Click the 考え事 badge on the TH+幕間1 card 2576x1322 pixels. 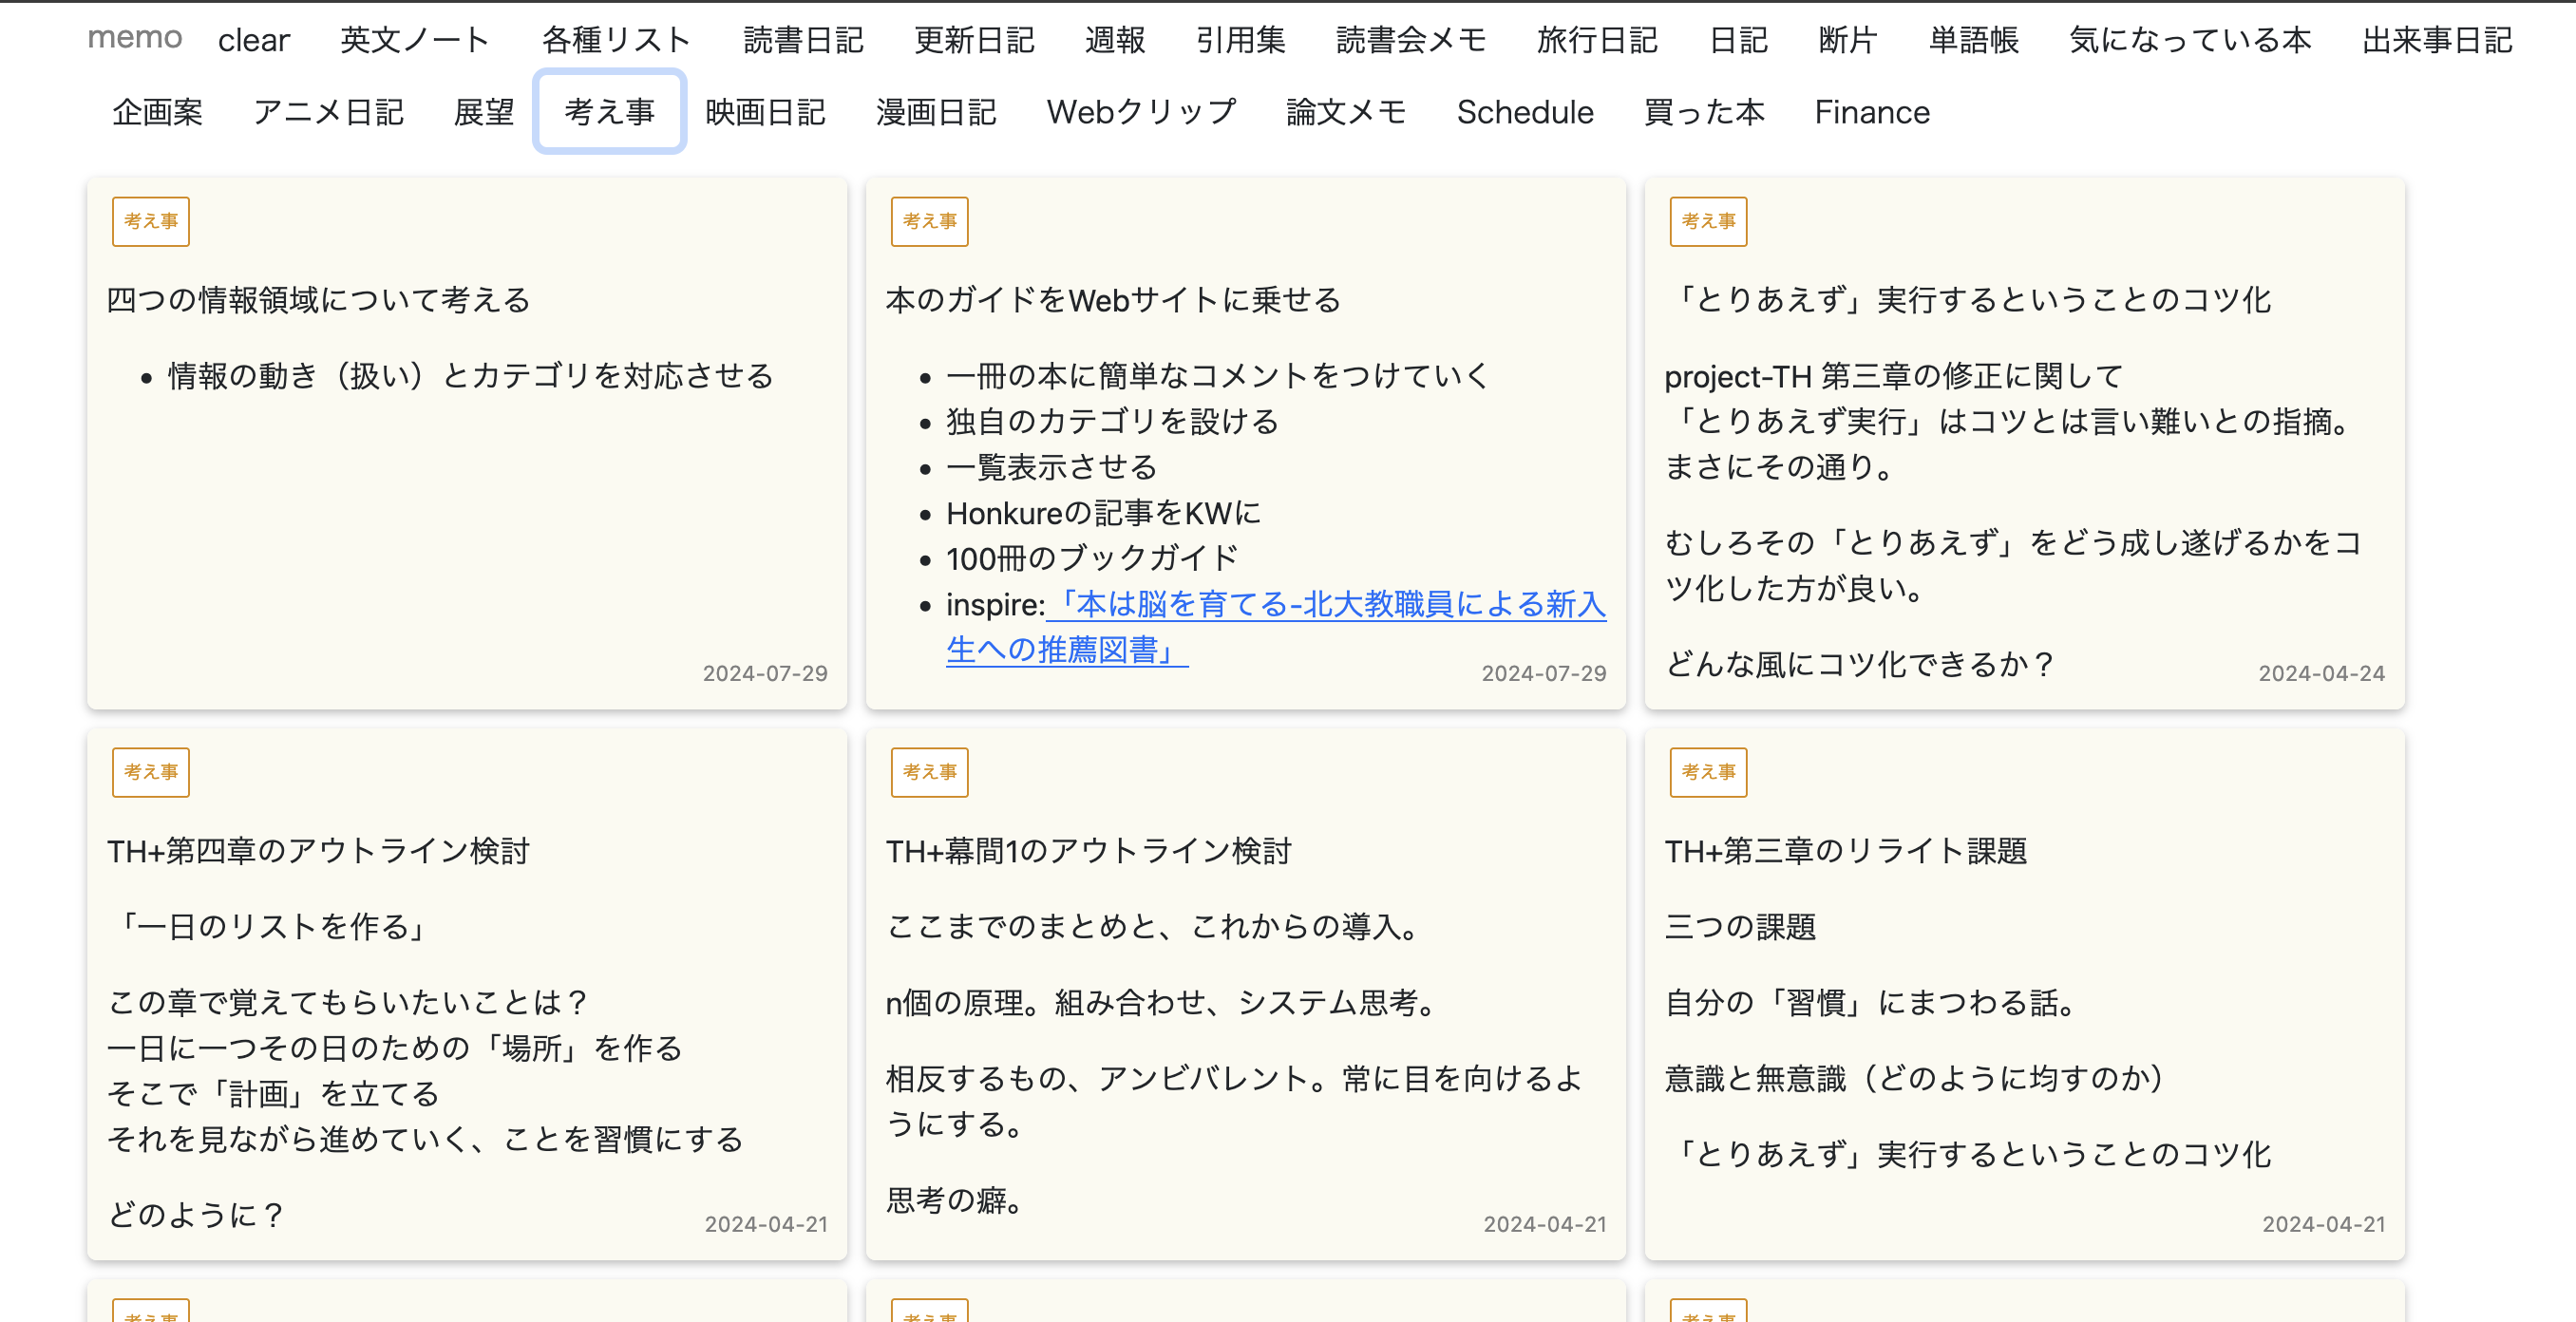[x=929, y=772]
